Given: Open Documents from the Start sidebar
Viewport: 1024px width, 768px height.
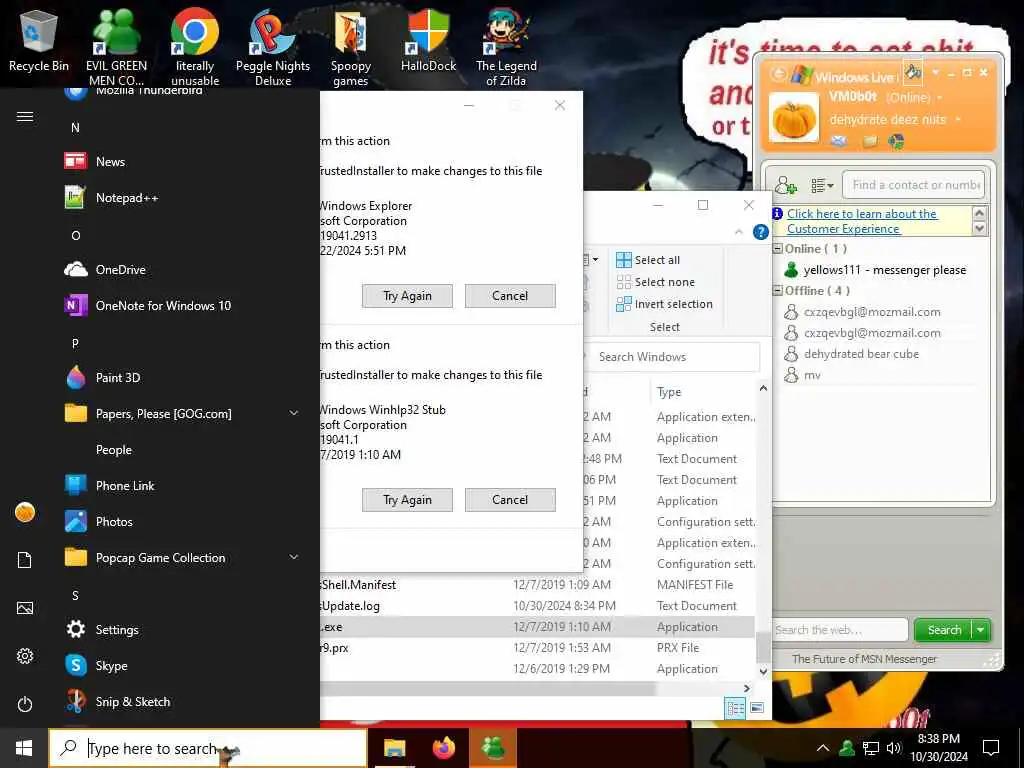Looking at the screenshot, I should 25,560.
